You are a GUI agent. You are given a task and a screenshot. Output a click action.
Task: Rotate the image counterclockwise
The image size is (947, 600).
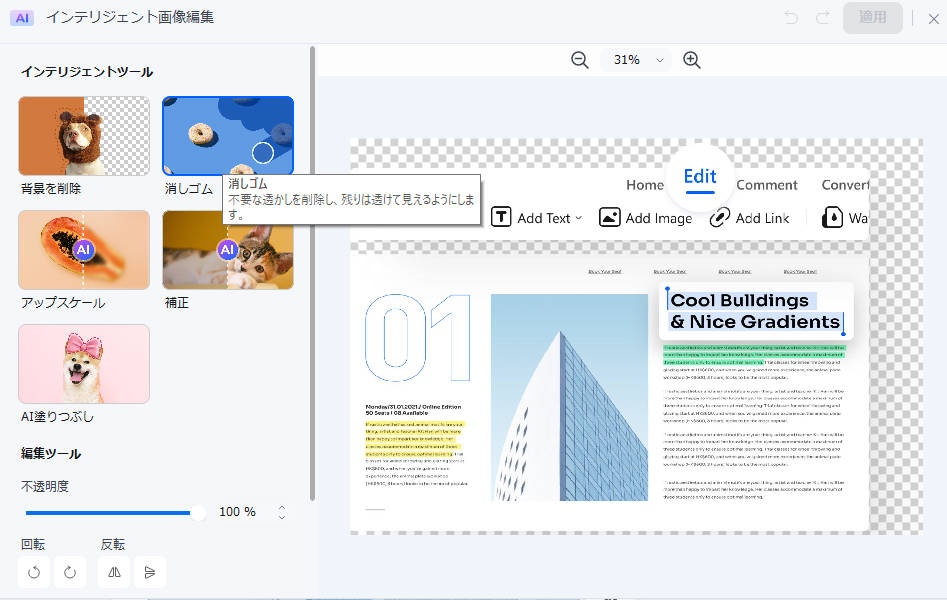(x=33, y=572)
